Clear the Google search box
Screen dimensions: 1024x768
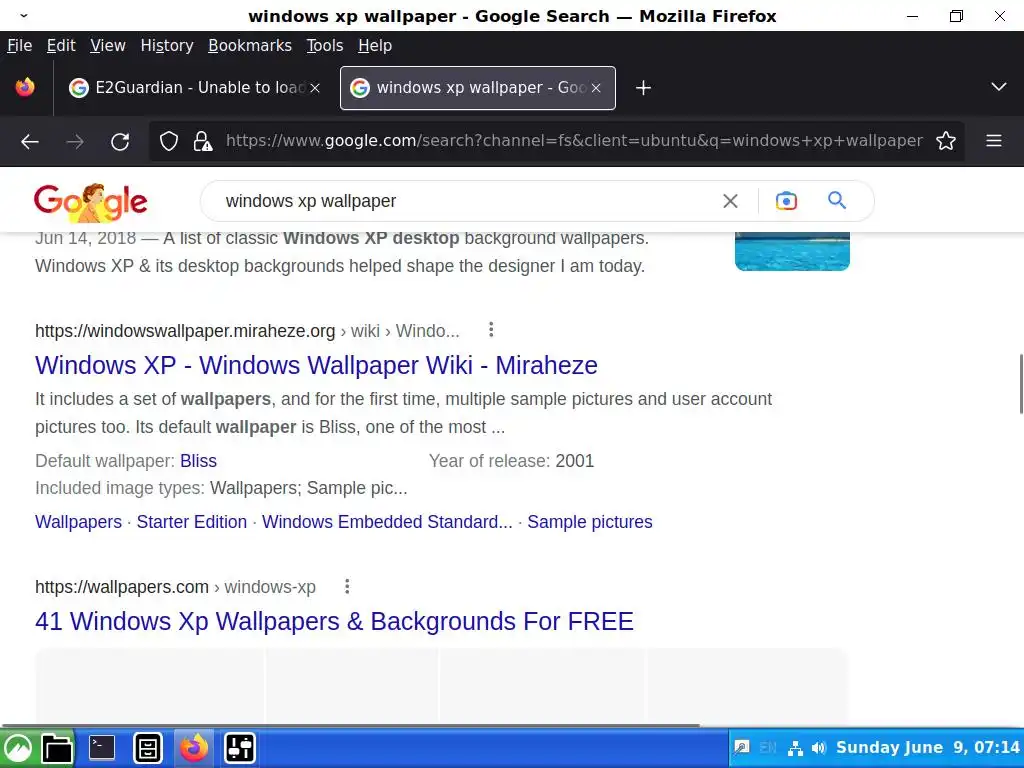click(730, 201)
